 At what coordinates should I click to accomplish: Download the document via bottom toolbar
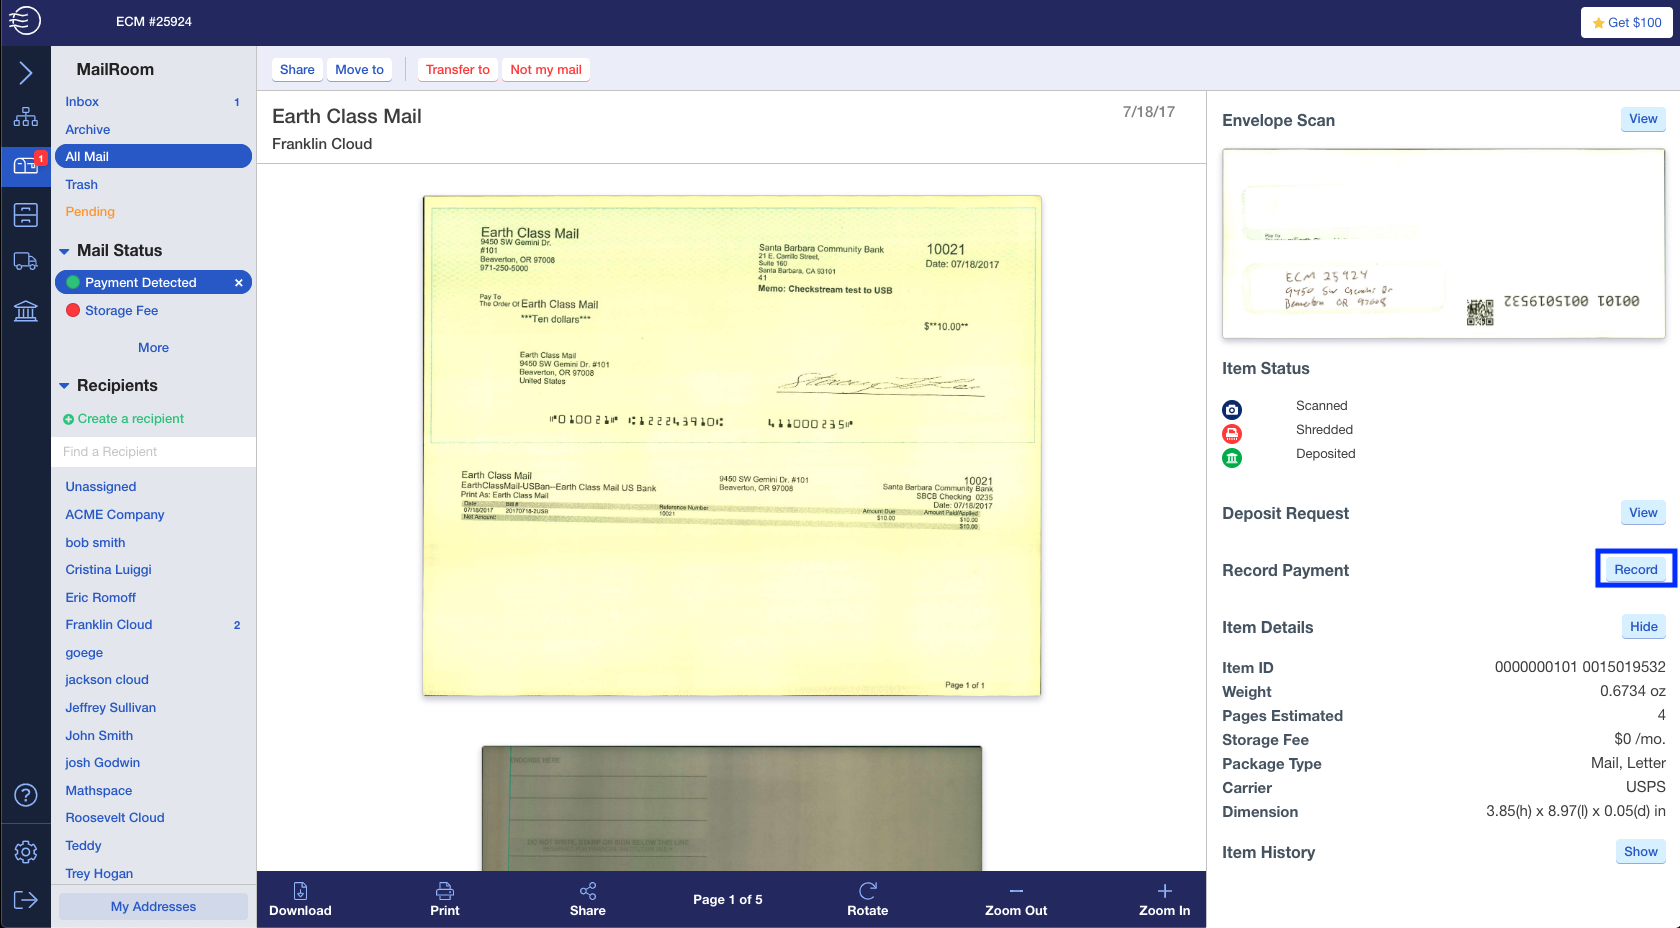pos(300,899)
